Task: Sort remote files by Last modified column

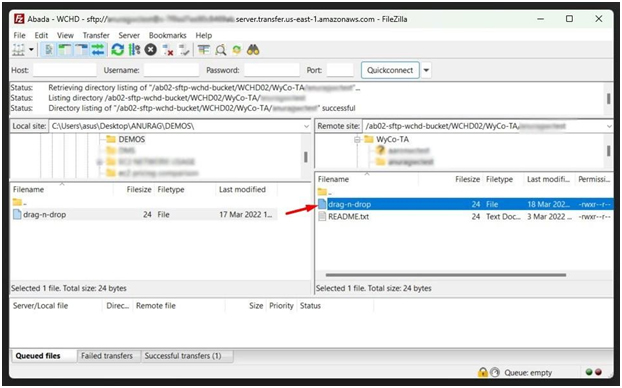Action: [x=549, y=179]
